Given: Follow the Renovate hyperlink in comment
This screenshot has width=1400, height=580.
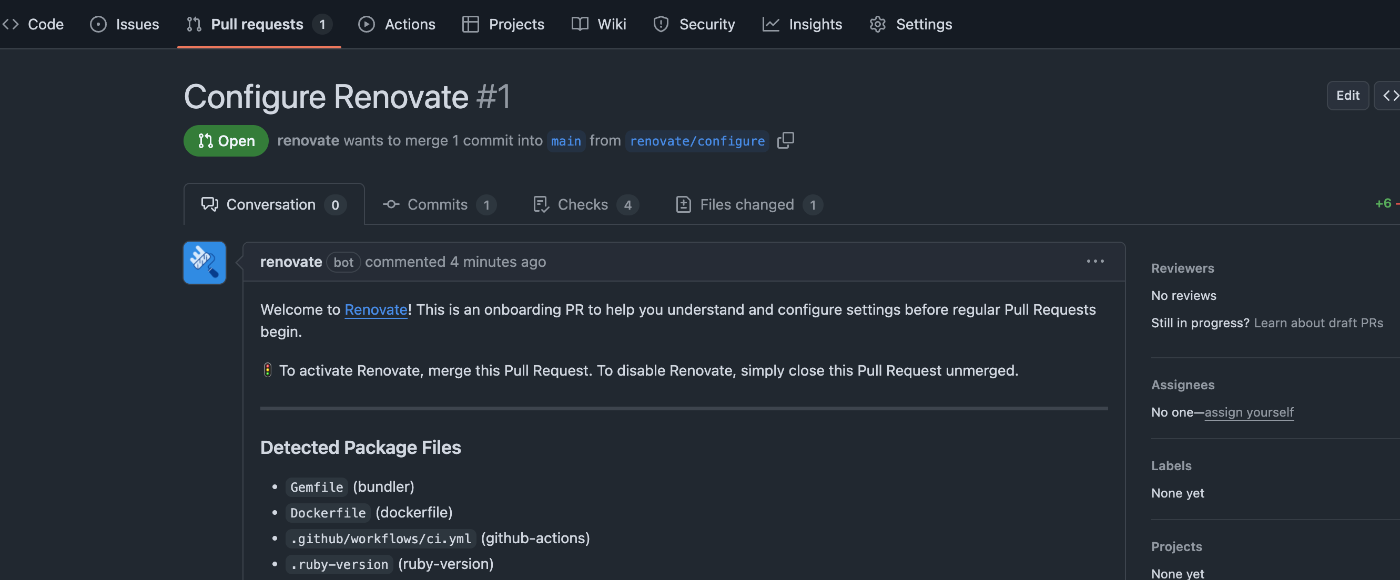Looking at the screenshot, I should tap(376, 310).
